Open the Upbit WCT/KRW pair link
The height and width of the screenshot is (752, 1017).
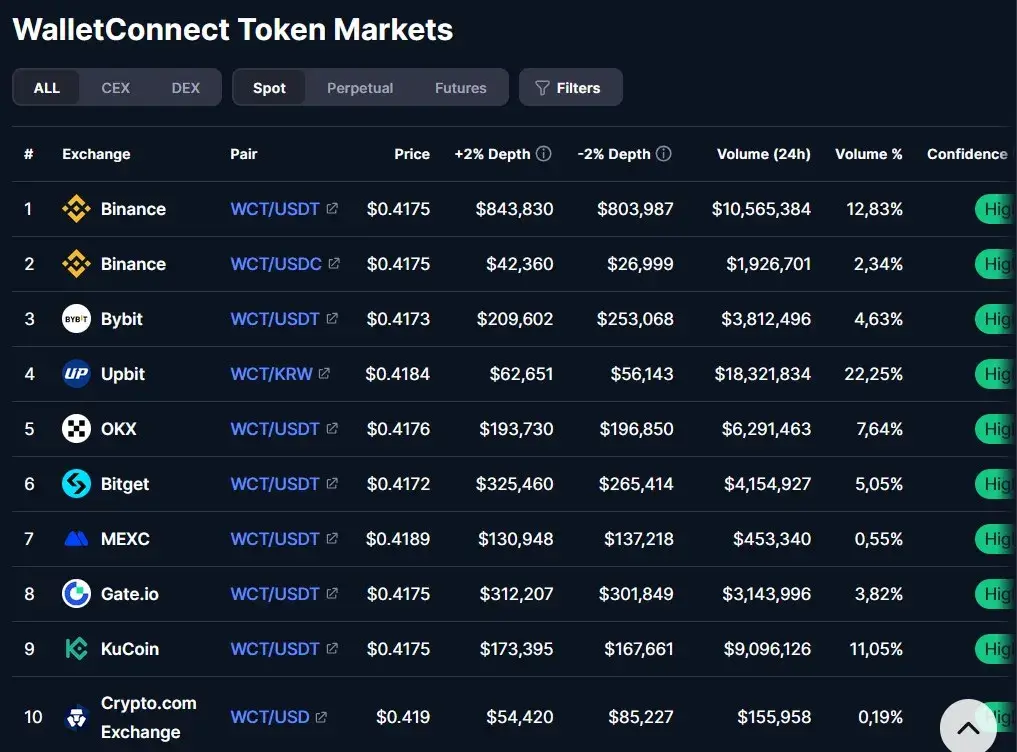coord(271,374)
